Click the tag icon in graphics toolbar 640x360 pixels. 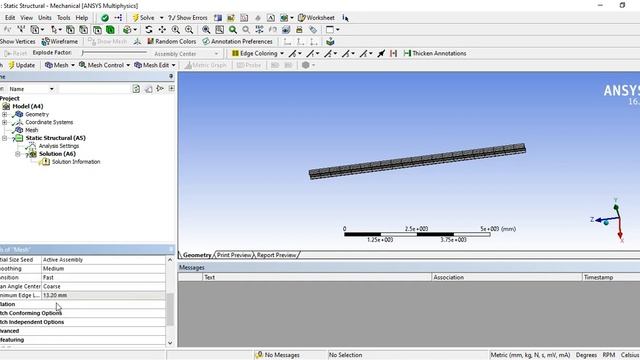click(x=313, y=30)
